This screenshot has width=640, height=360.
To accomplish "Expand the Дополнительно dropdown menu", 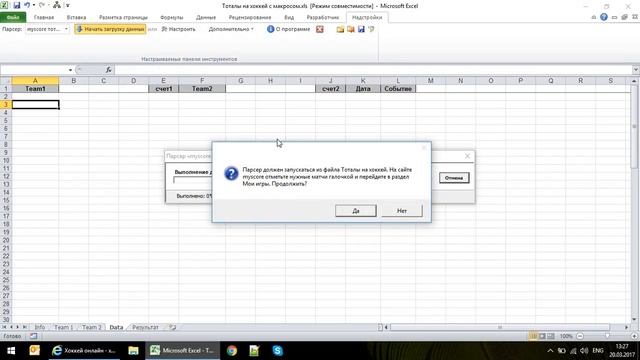I will click(x=231, y=29).
